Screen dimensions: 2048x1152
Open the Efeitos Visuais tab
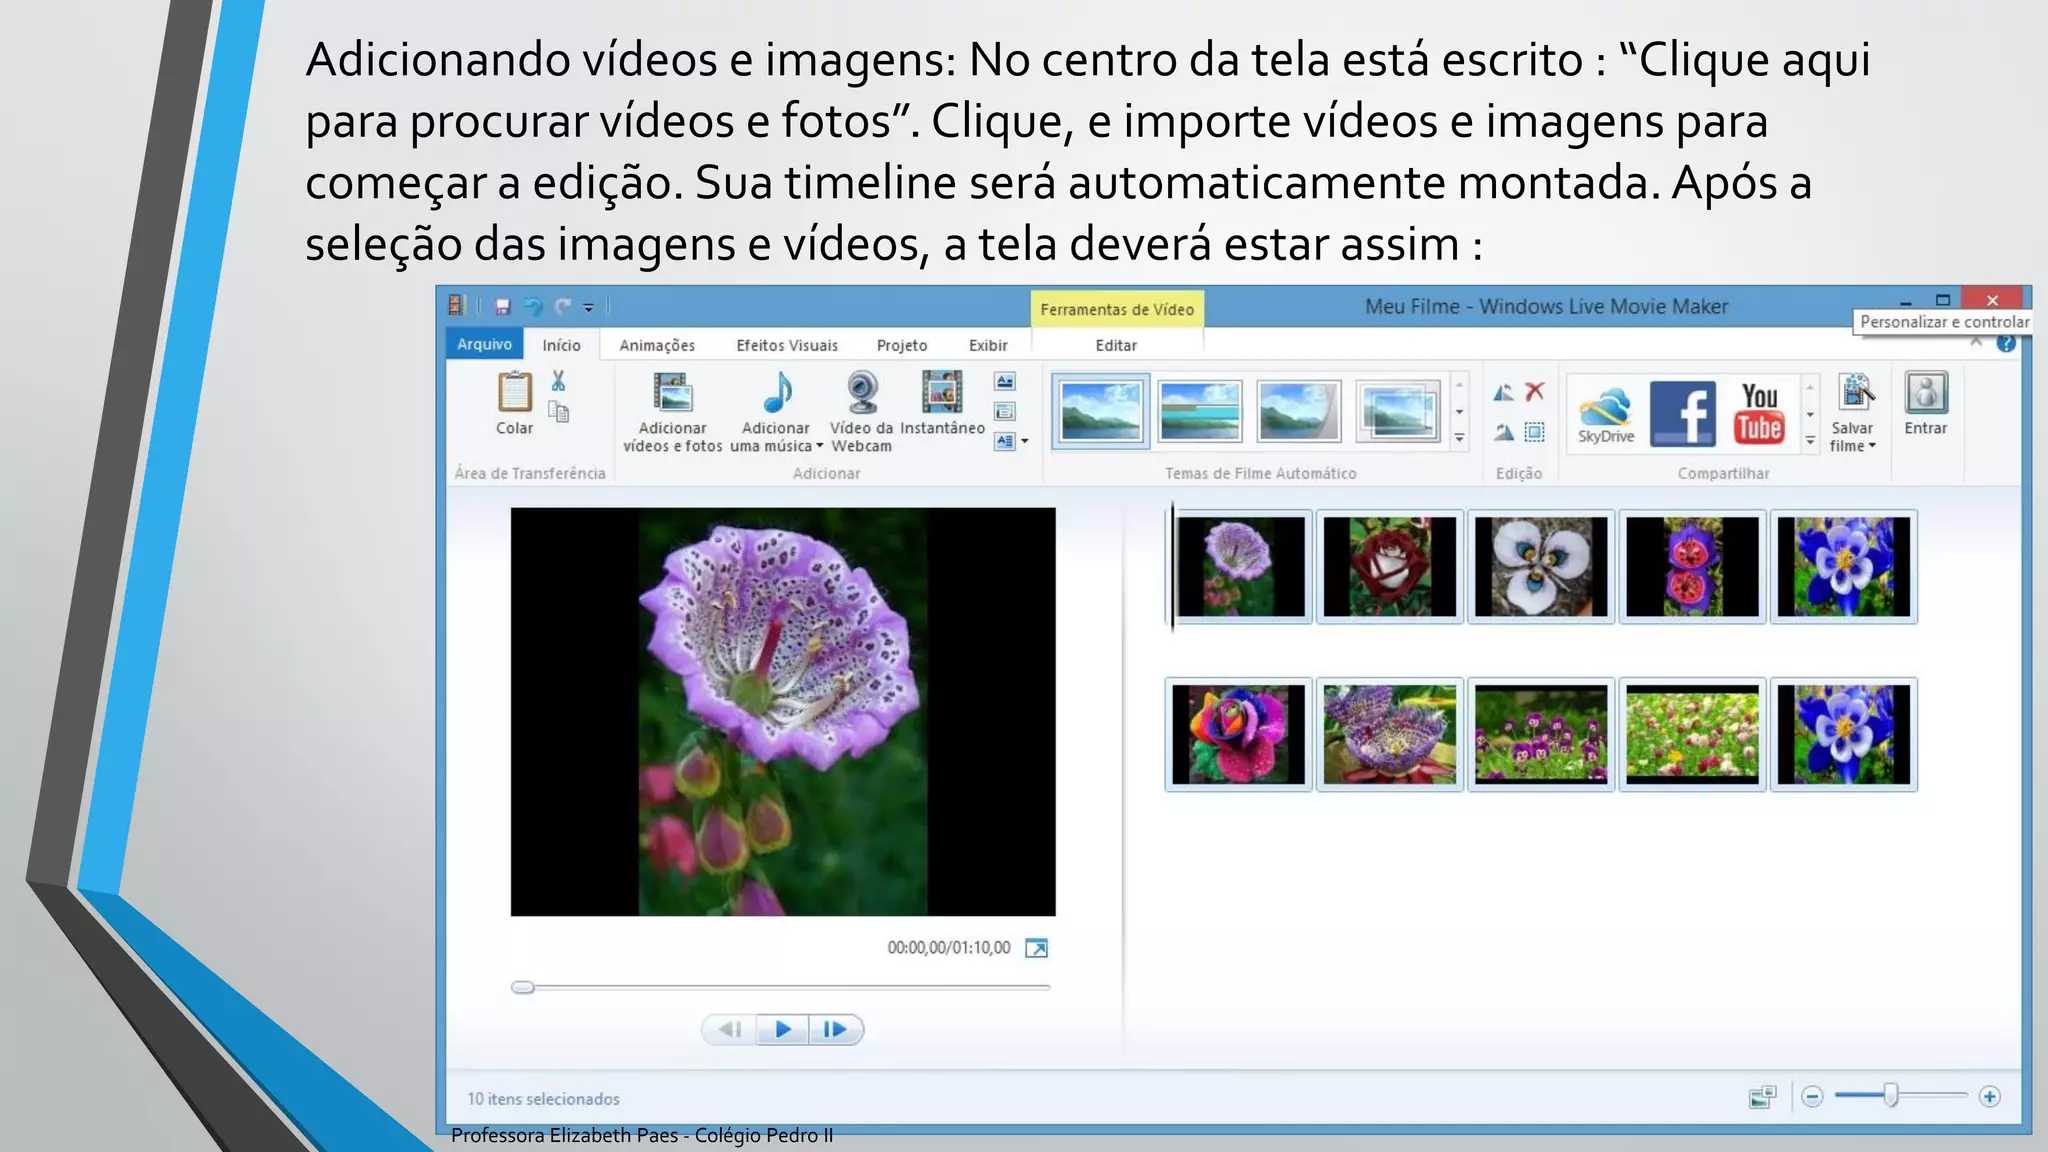[787, 345]
